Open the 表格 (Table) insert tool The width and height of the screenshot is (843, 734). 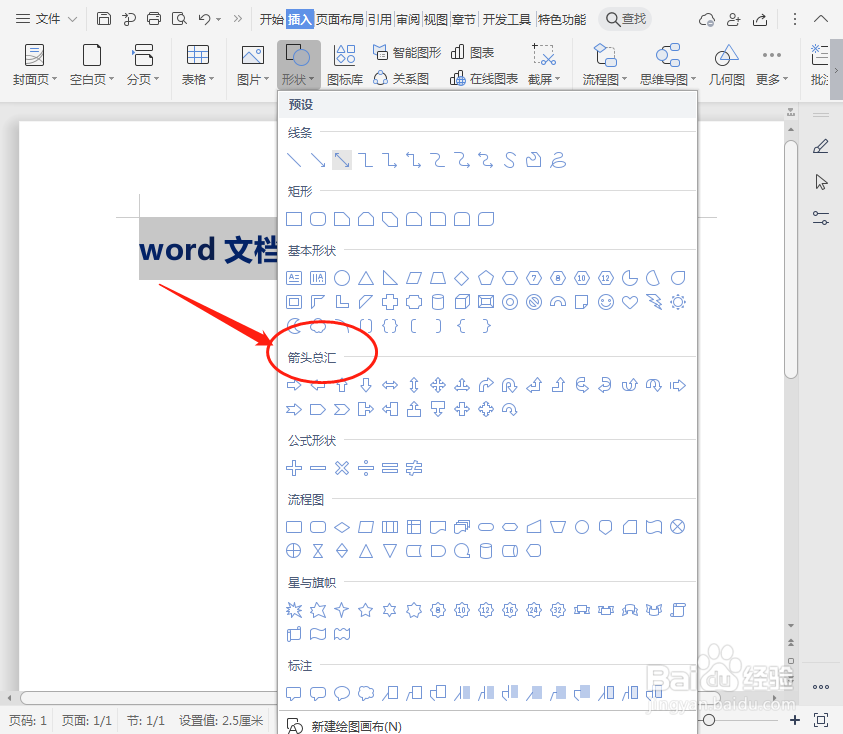(x=197, y=62)
